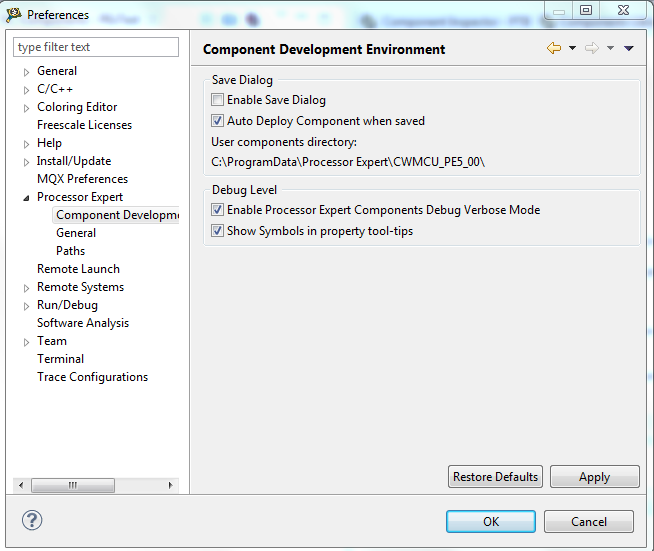The height and width of the screenshot is (551, 654).
Task: Open the help question mark icon
Action: (32, 521)
